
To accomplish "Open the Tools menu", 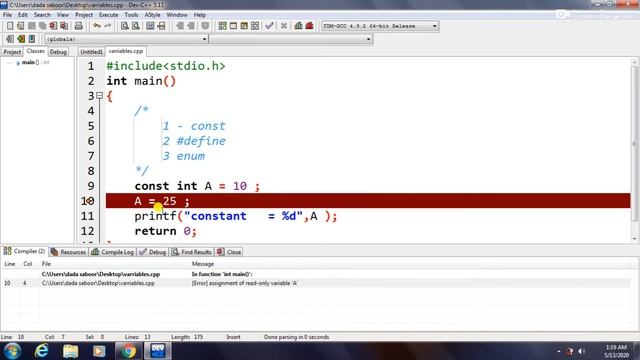I will coord(131,15).
